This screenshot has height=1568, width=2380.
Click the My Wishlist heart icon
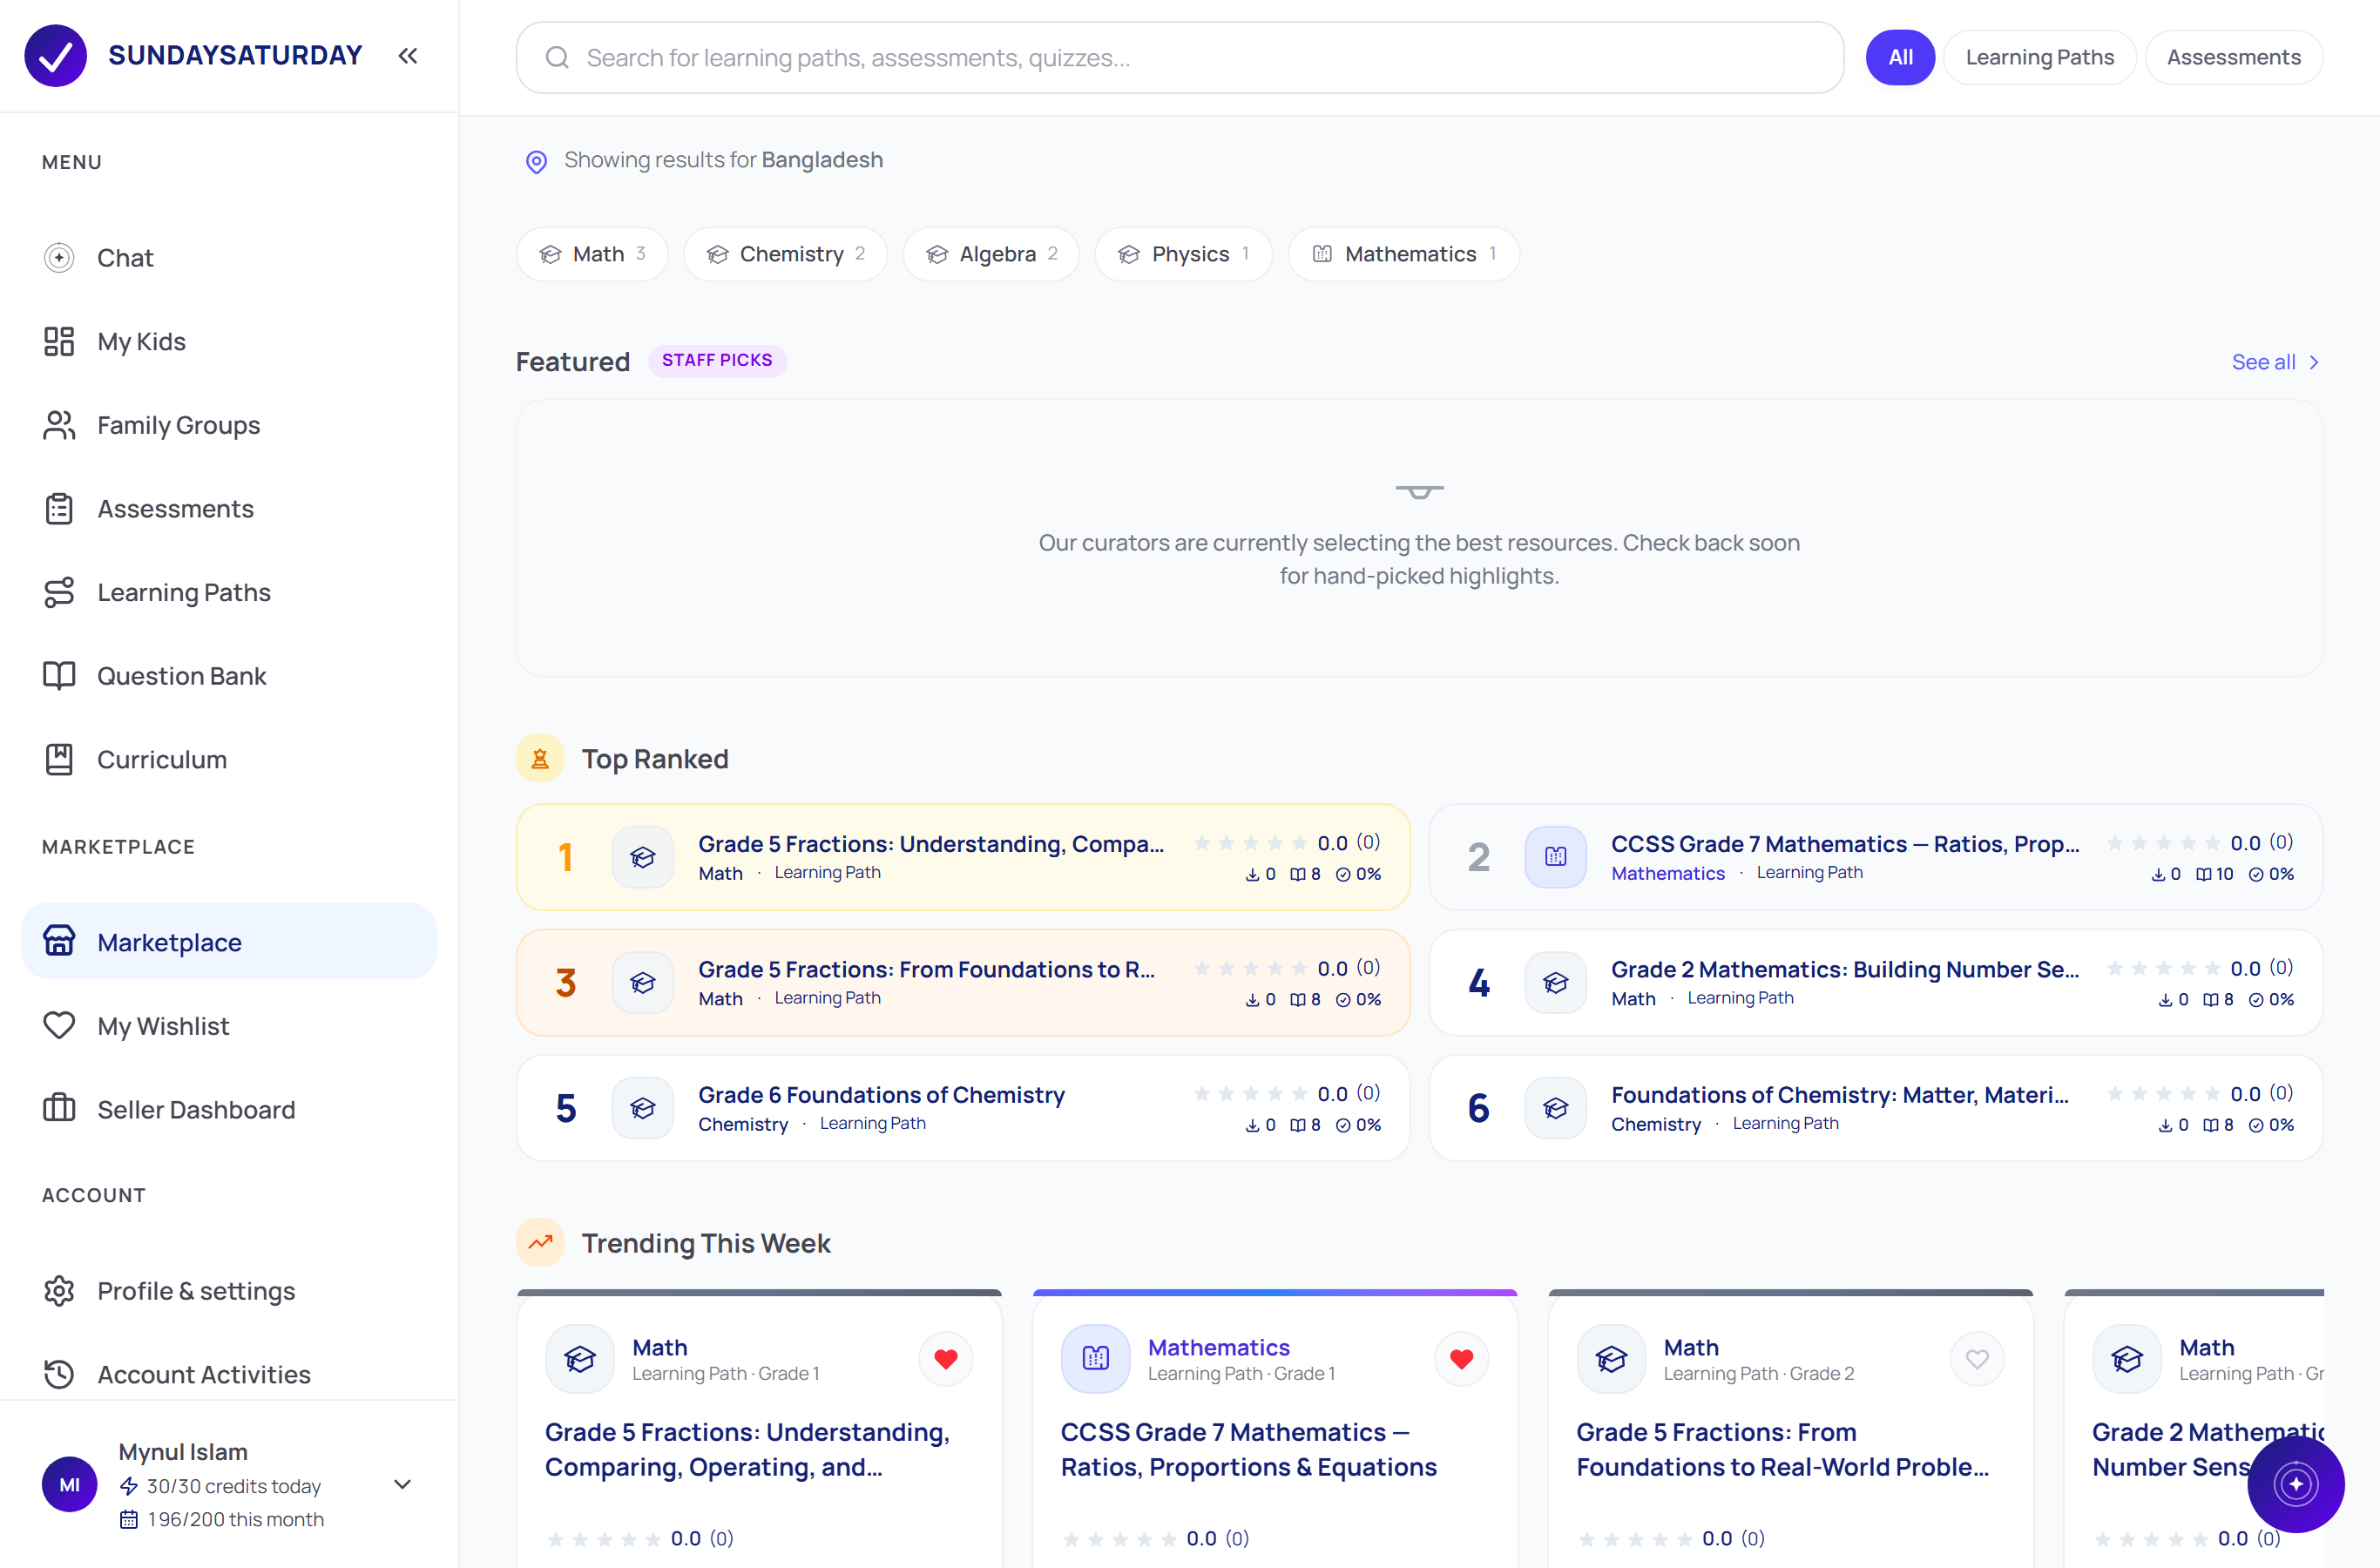pos(59,1026)
